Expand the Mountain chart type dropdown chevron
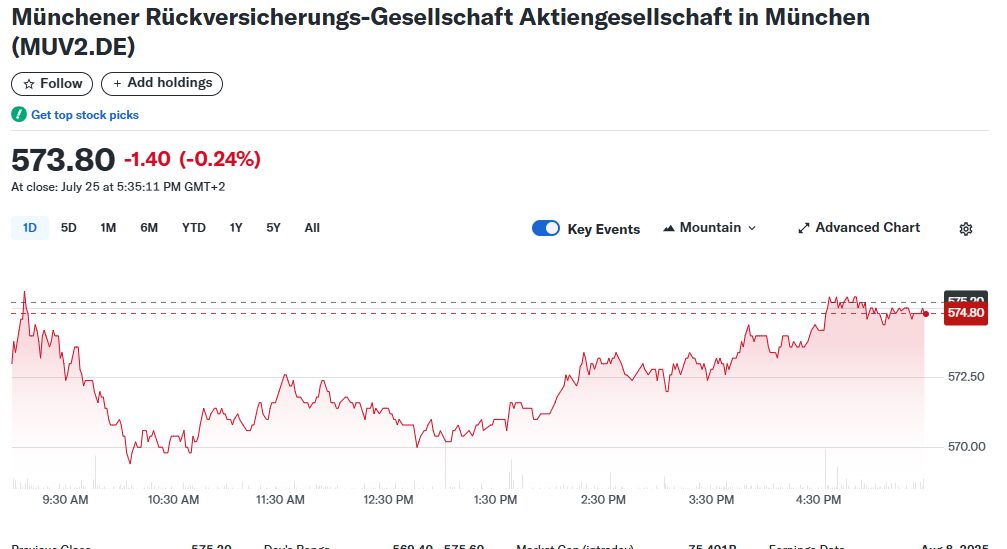The height and width of the screenshot is (549, 1007). (752, 228)
